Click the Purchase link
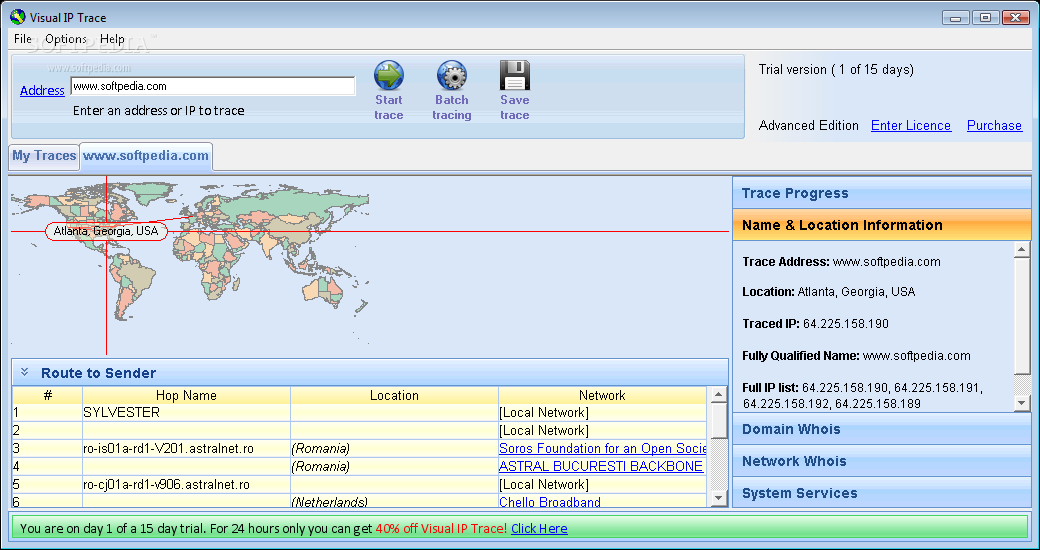 994,125
